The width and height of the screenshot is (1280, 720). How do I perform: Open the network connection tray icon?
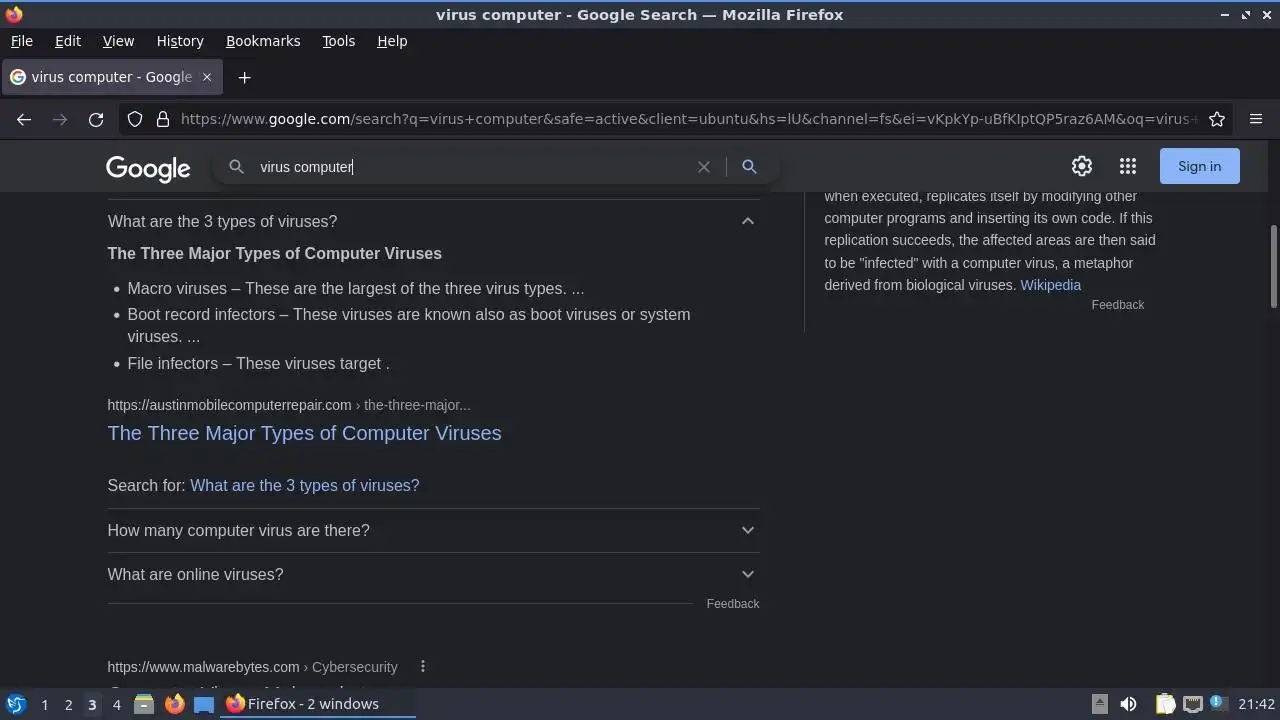[x=1192, y=704]
